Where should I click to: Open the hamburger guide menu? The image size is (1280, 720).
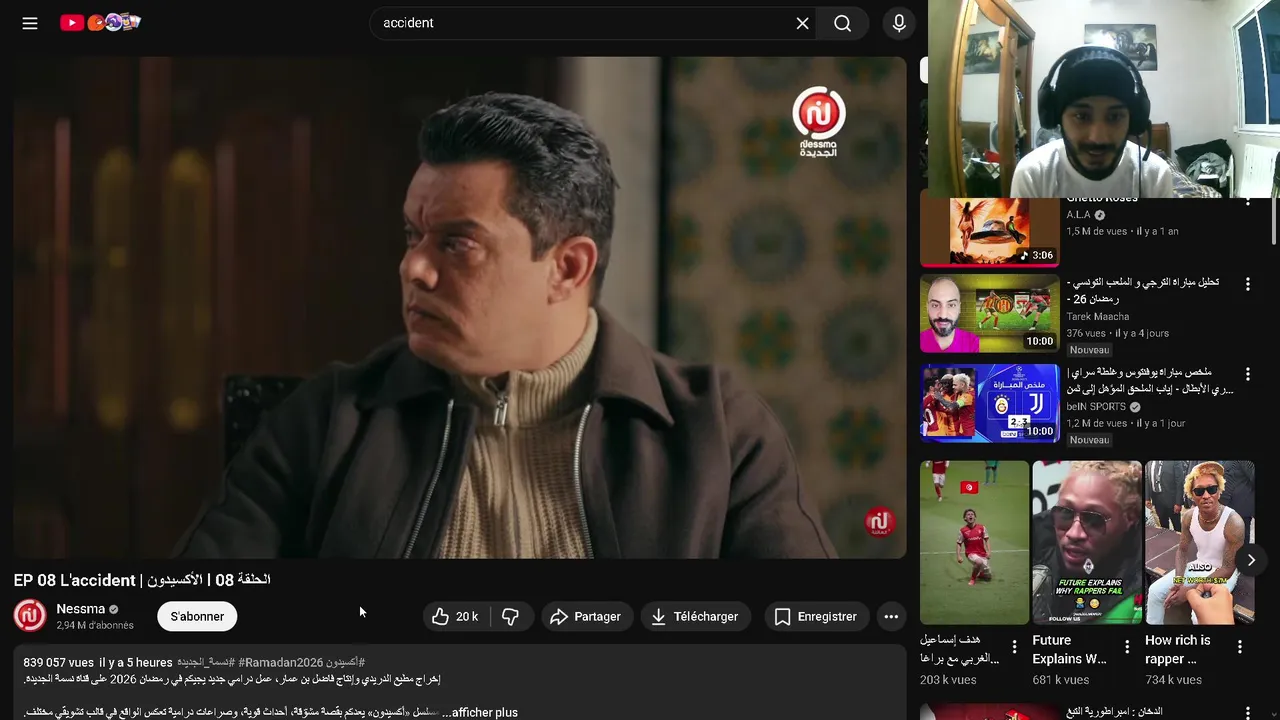[30, 23]
